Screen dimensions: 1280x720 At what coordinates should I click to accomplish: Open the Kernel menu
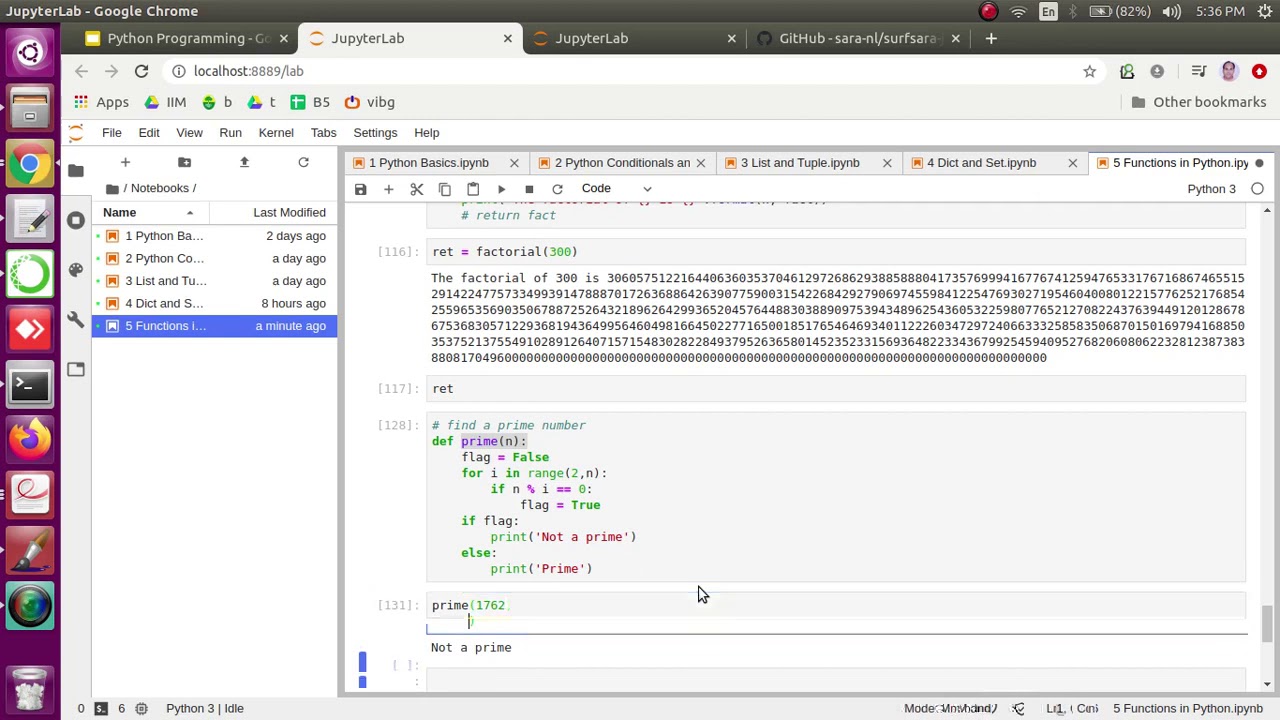276,133
